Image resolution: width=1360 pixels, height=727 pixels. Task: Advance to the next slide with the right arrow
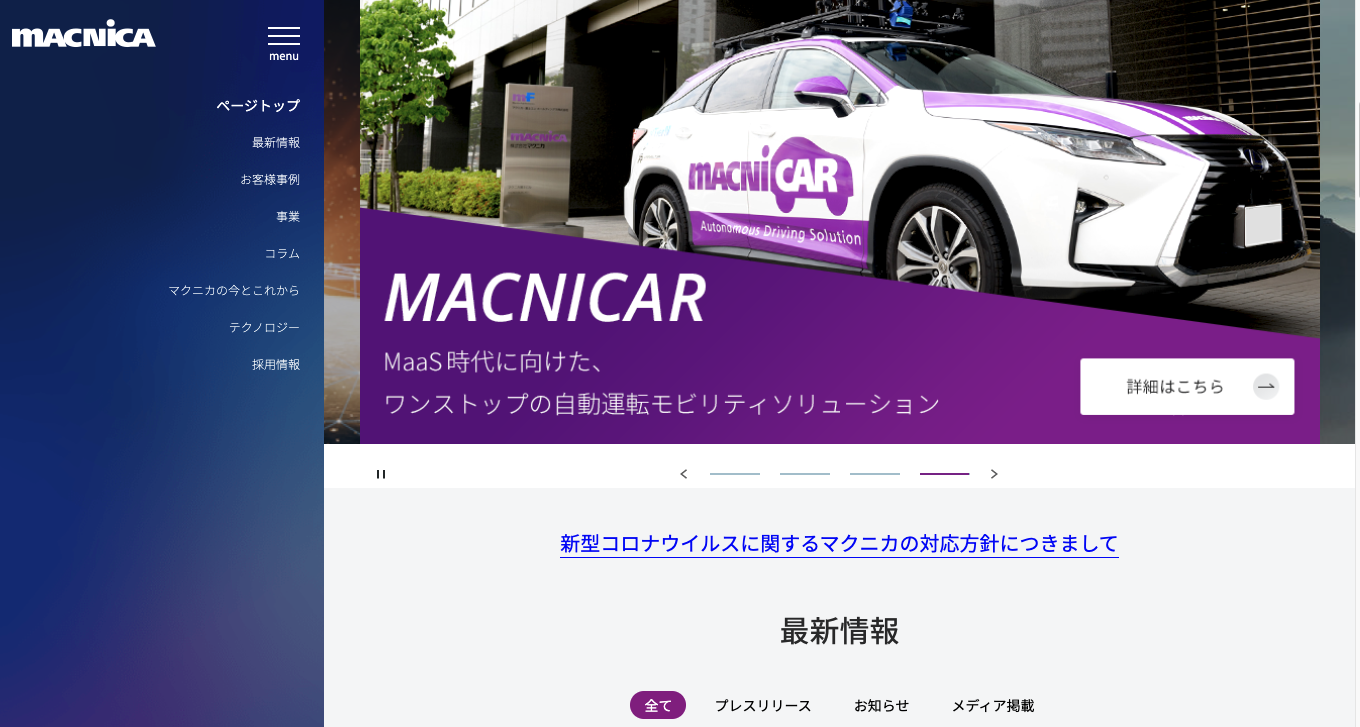tap(994, 474)
